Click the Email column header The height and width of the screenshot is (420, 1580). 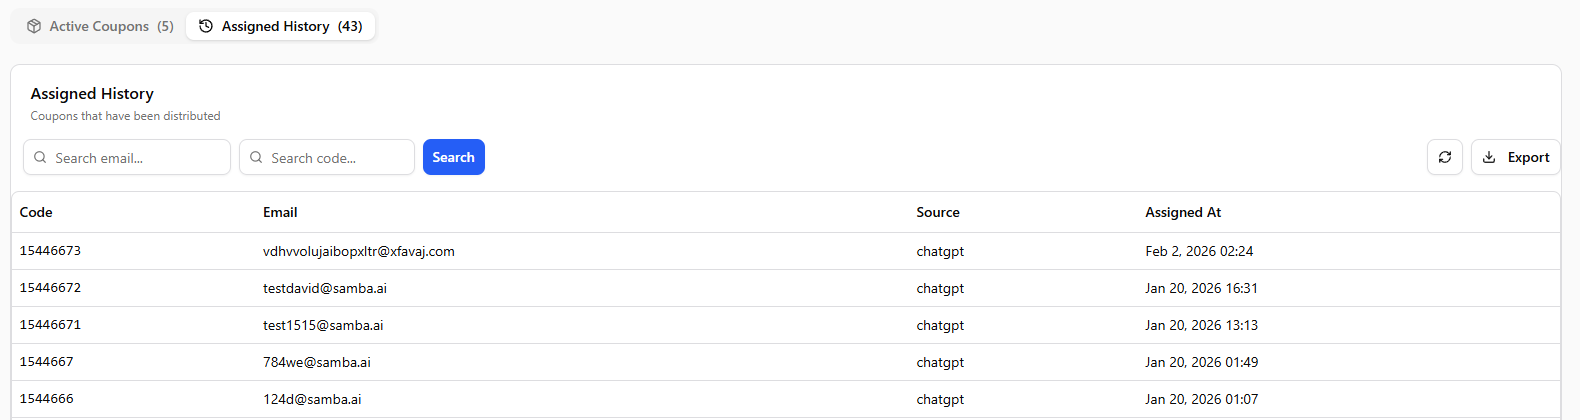(280, 212)
